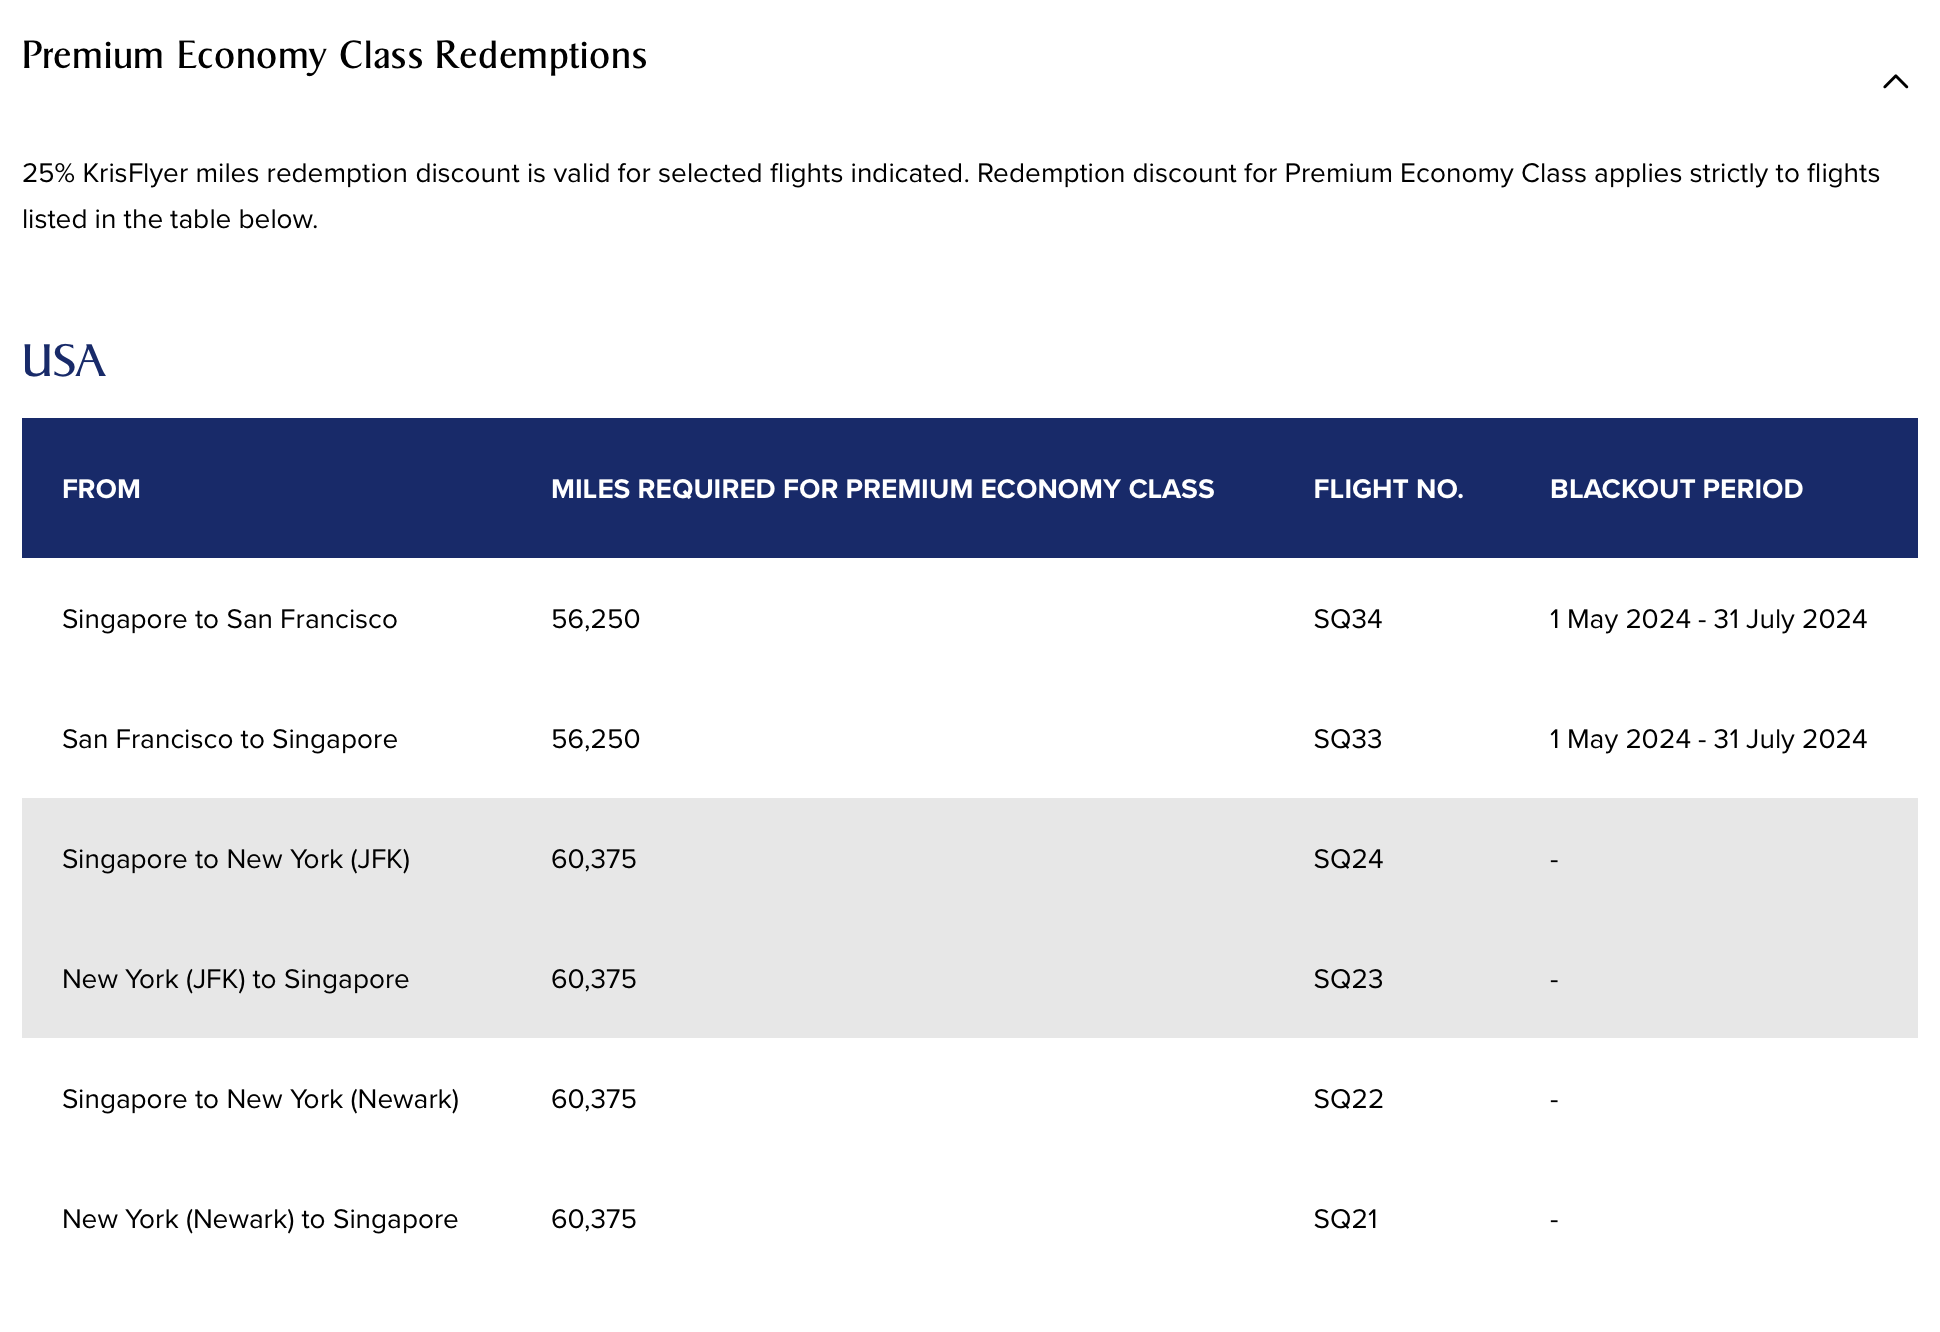Viewport: 1940px width, 1332px height.
Task: Select the Singapore to San Francisco row
Action: tap(229, 619)
